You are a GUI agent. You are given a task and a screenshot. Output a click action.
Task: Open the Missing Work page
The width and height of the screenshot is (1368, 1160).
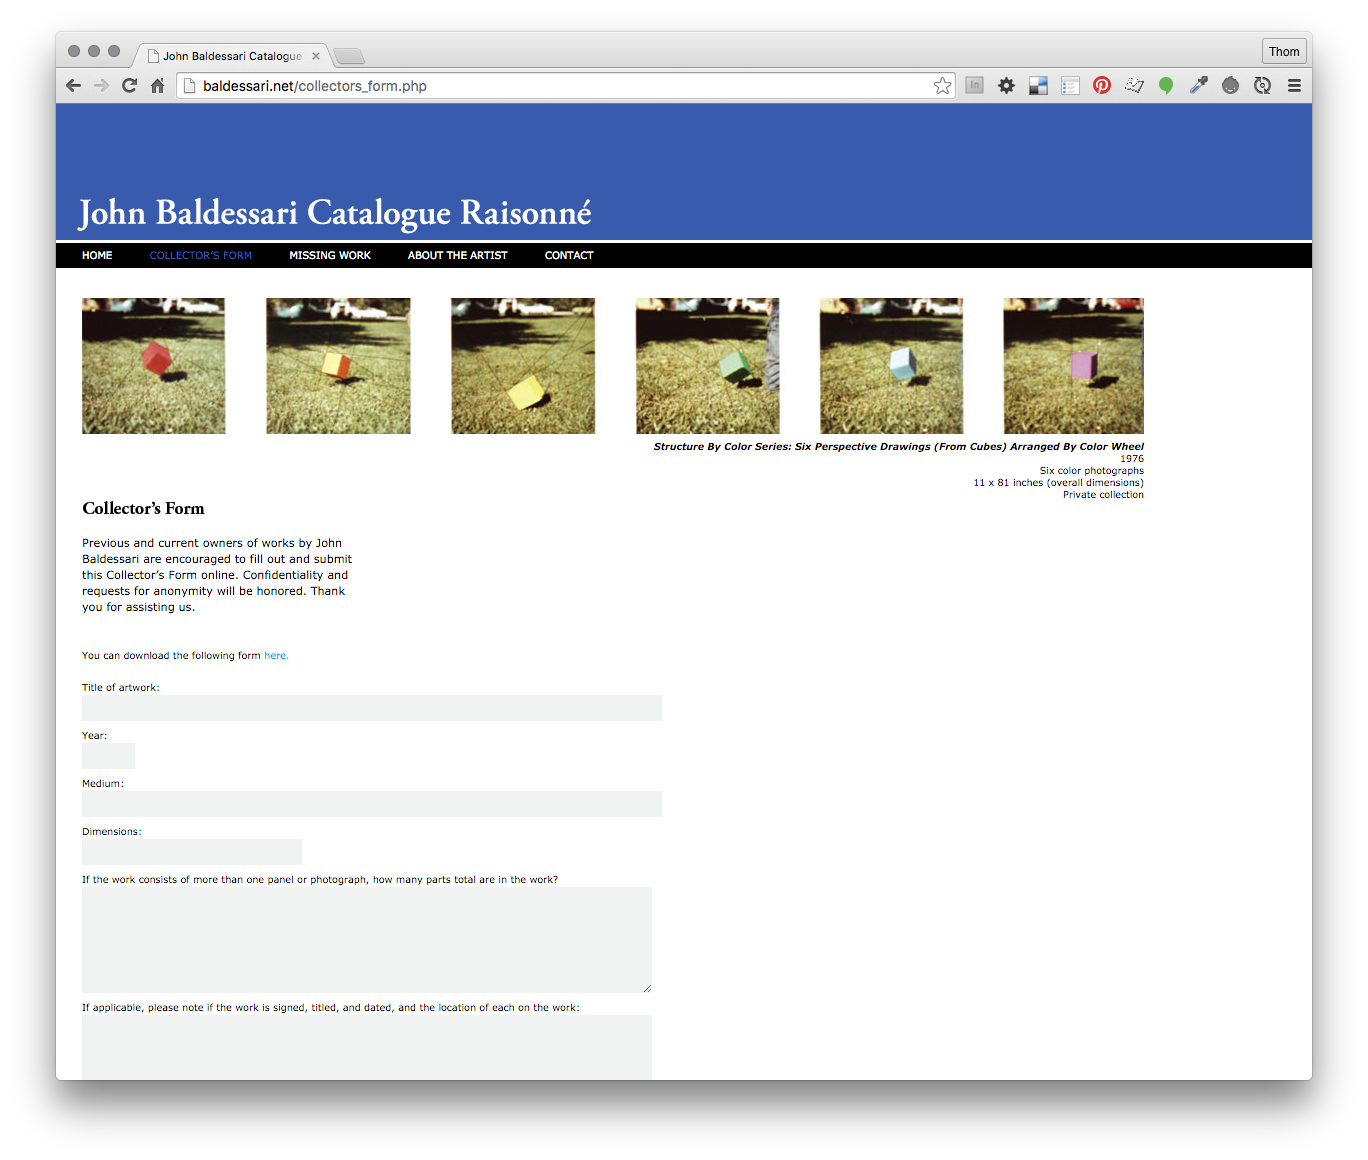click(330, 256)
